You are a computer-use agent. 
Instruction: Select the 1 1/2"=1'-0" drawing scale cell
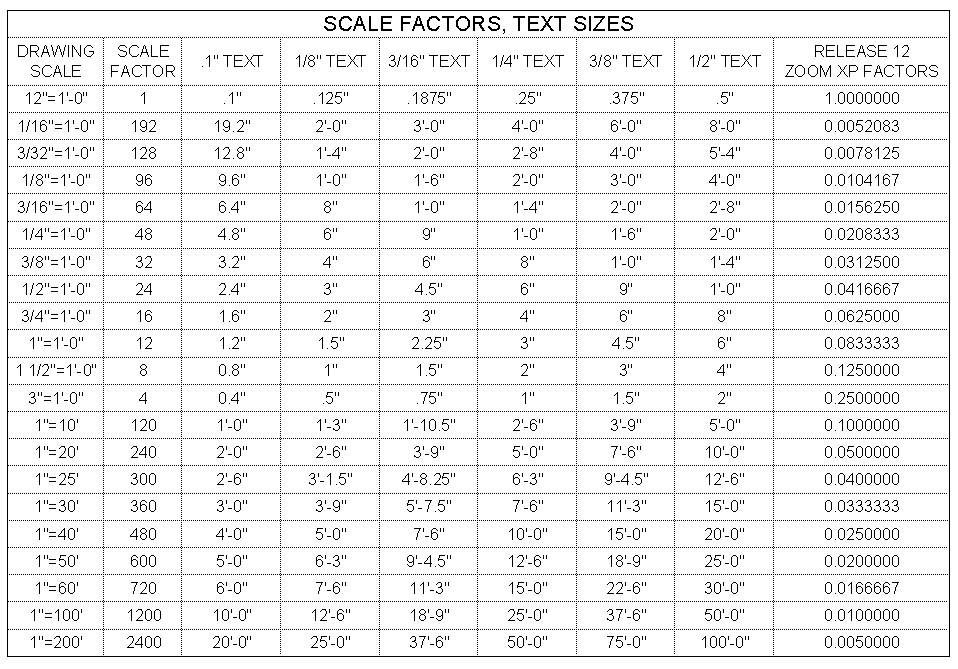coord(56,370)
